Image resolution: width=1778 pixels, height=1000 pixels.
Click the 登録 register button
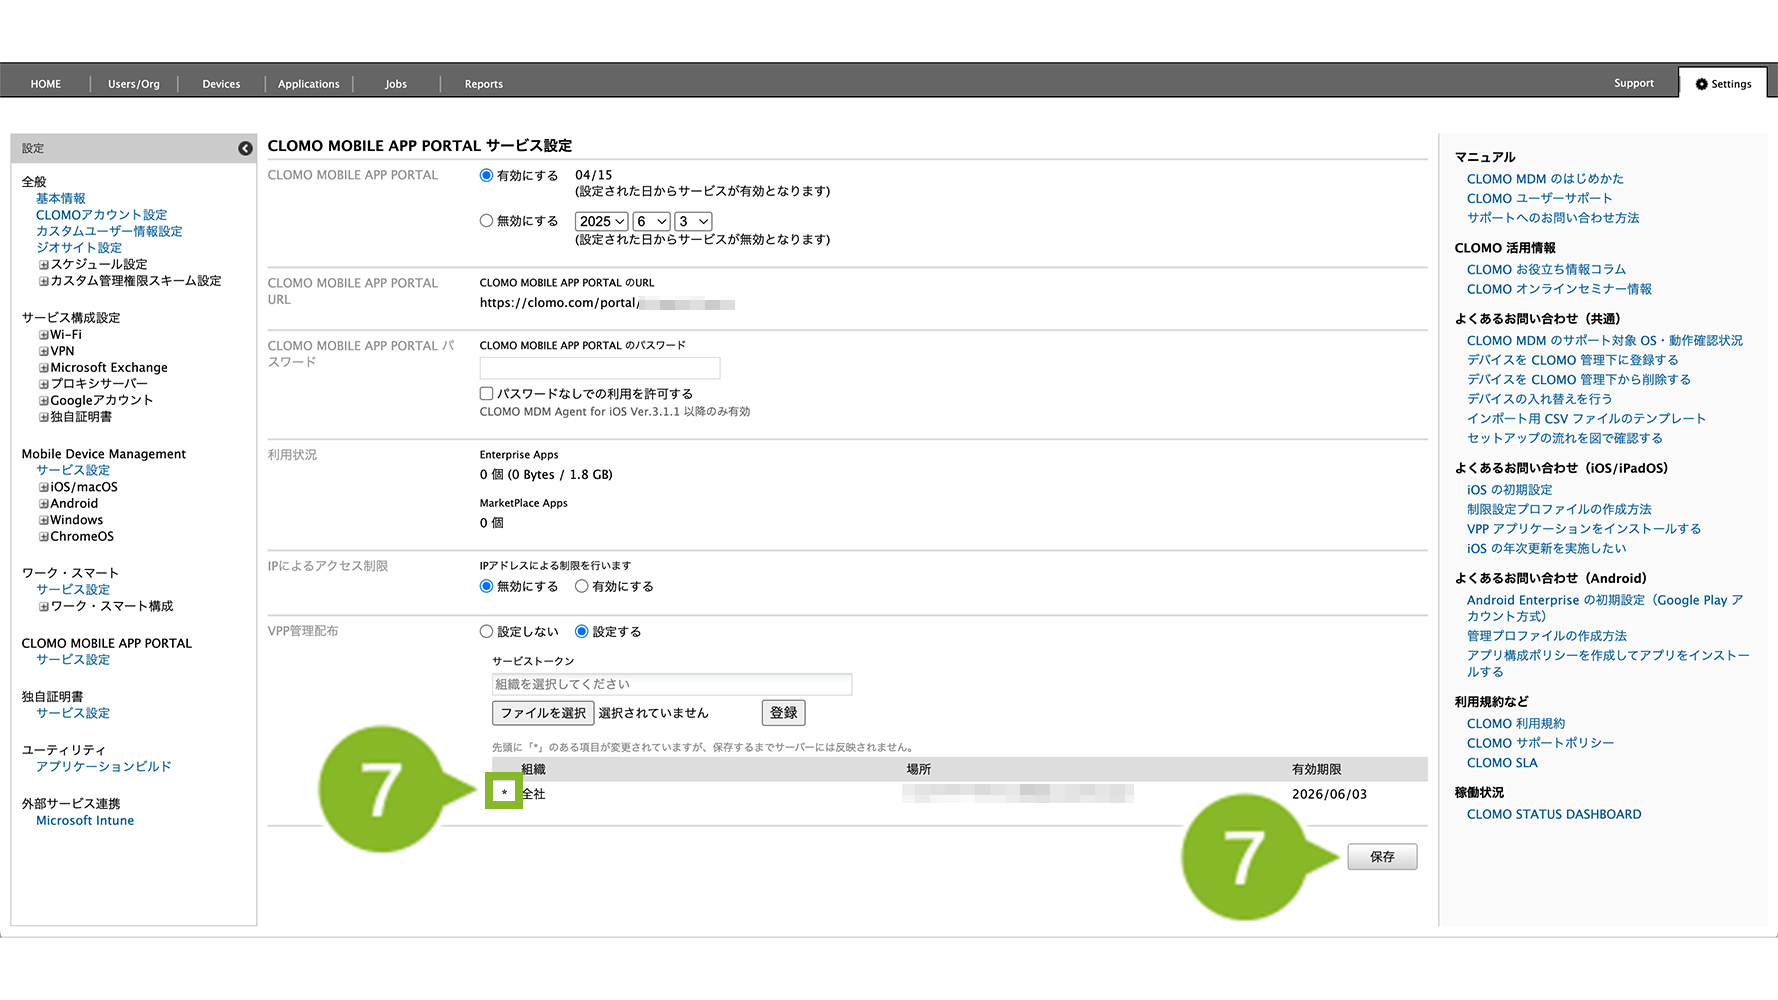784,713
